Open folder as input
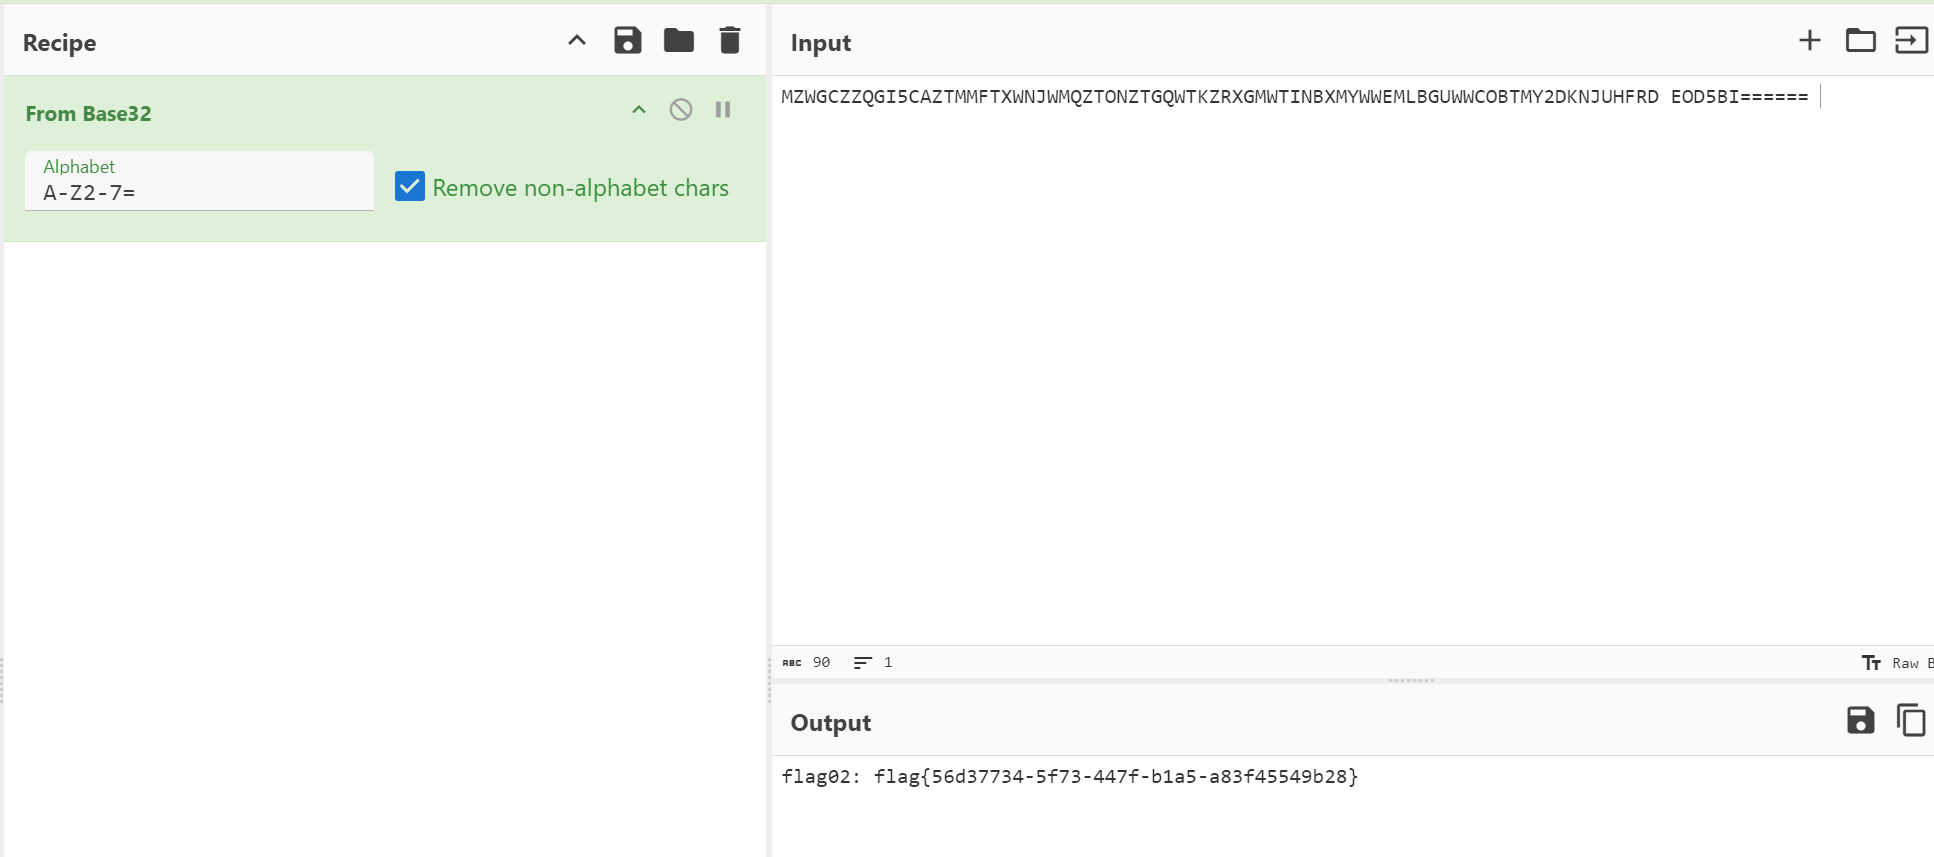Image resolution: width=1934 pixels, height=857 pixels. pos(1860,41)
